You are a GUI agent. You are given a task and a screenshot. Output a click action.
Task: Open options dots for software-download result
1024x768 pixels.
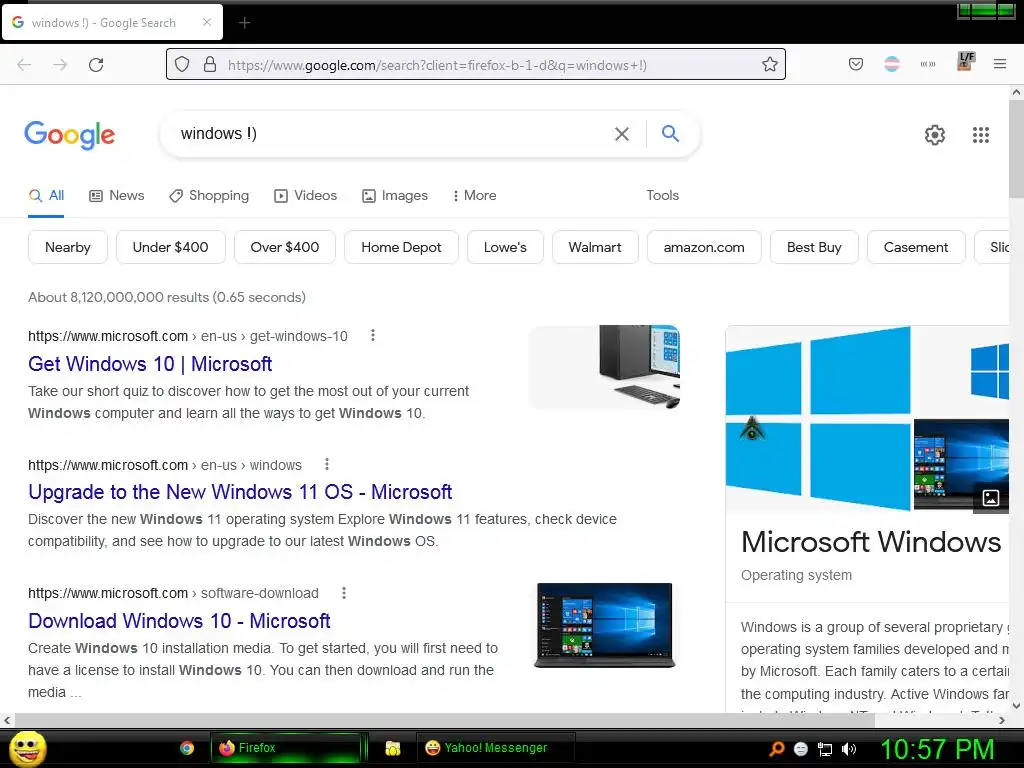[344, 593]
